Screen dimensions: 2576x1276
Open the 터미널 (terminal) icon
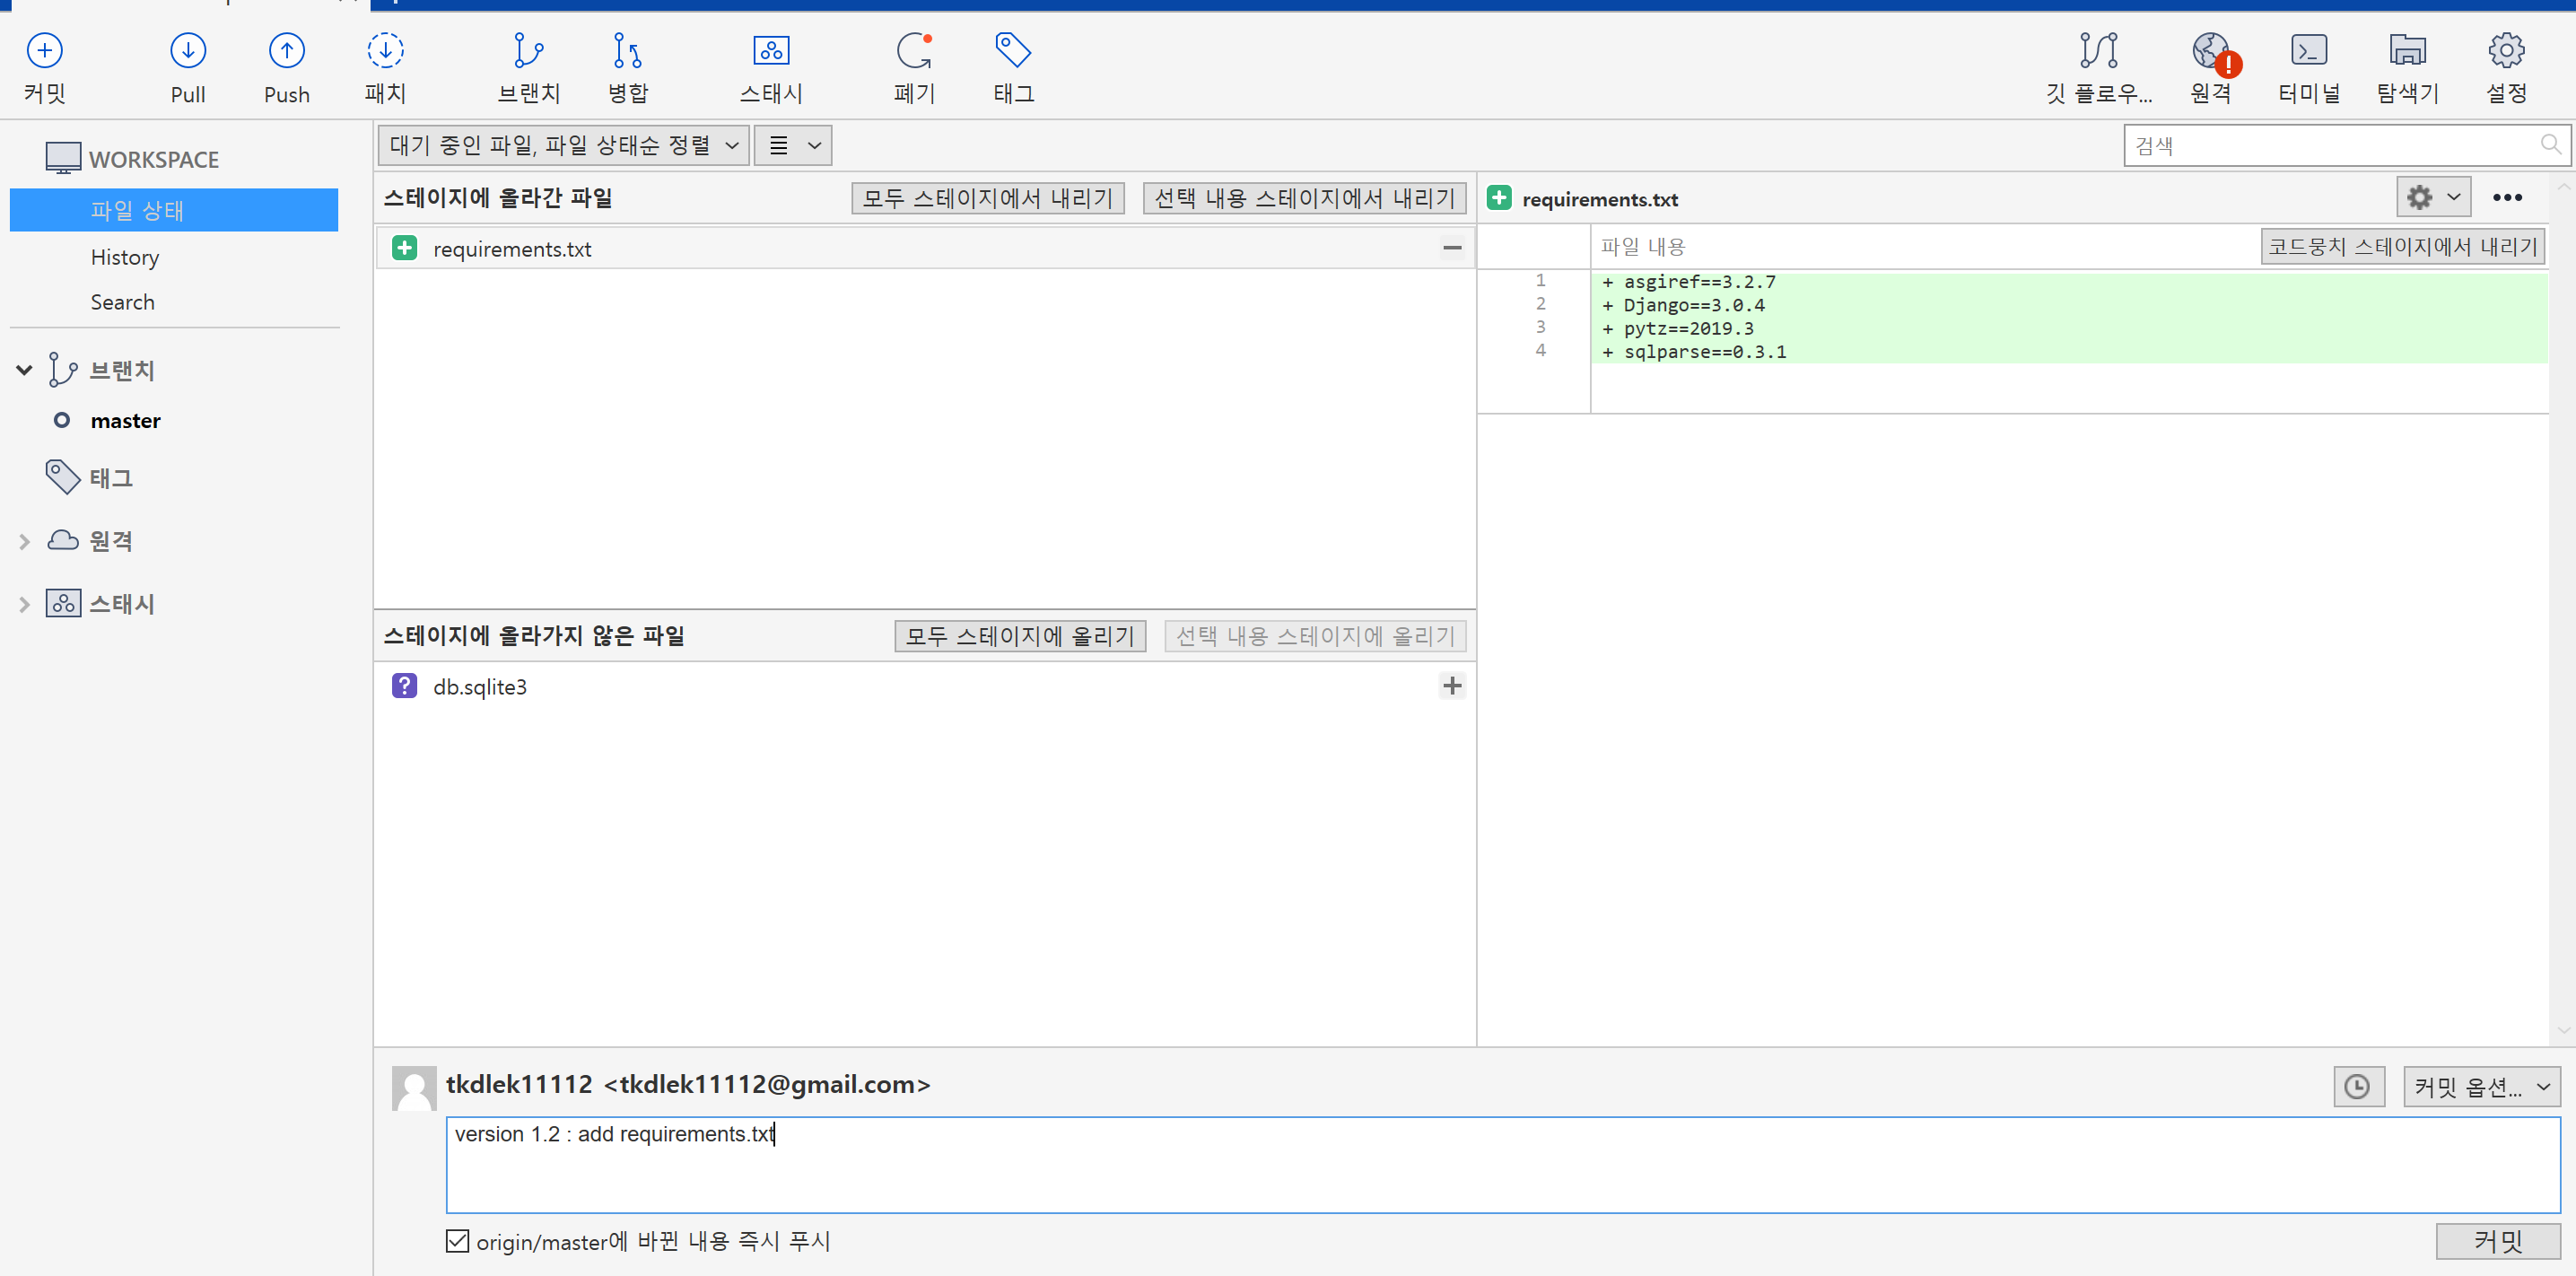[x=2308, y=51]
